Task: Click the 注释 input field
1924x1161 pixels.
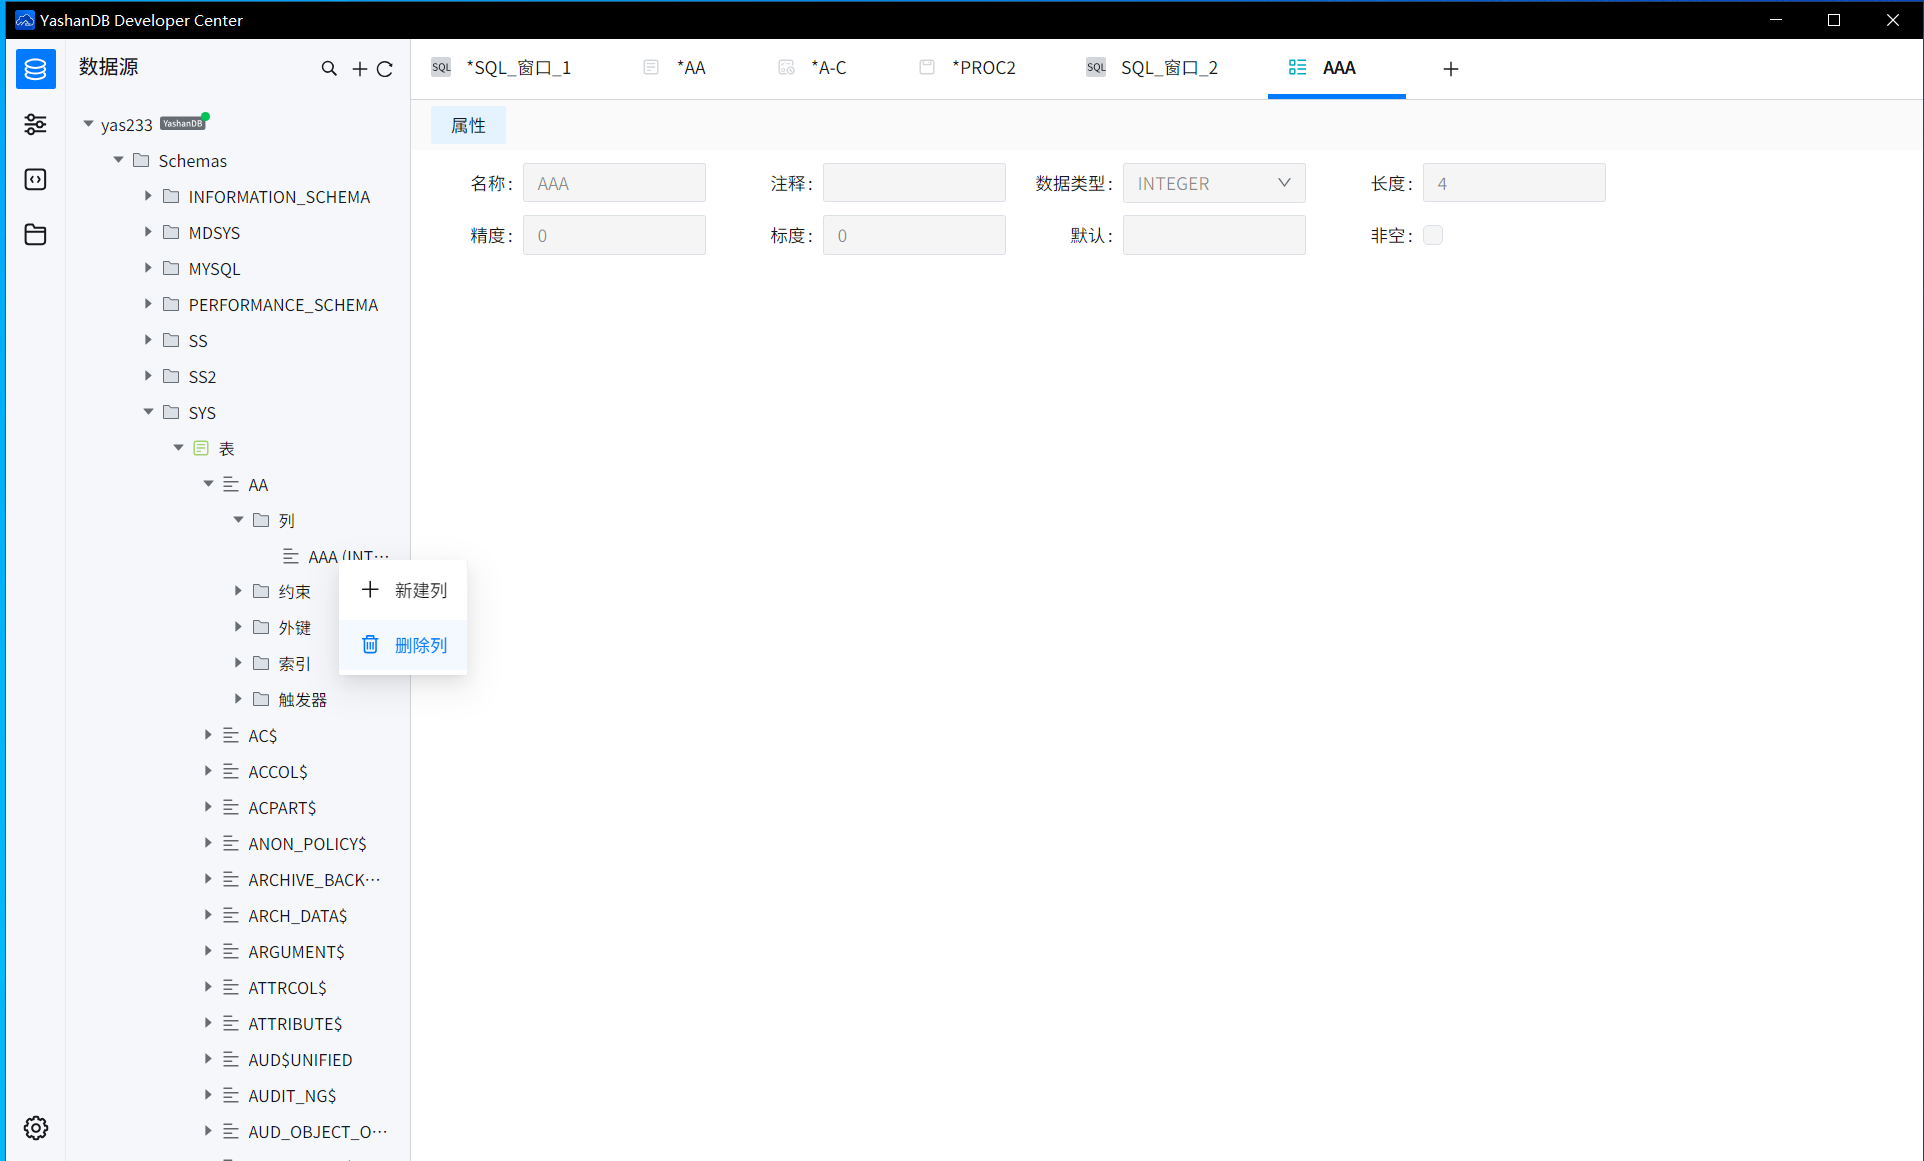Action: pos(914,183)
